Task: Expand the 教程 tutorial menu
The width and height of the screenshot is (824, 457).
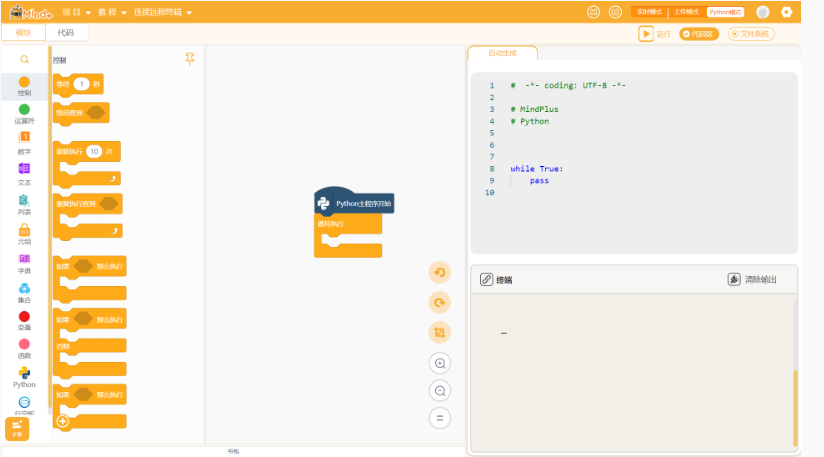Action: (x=112, y=12)
